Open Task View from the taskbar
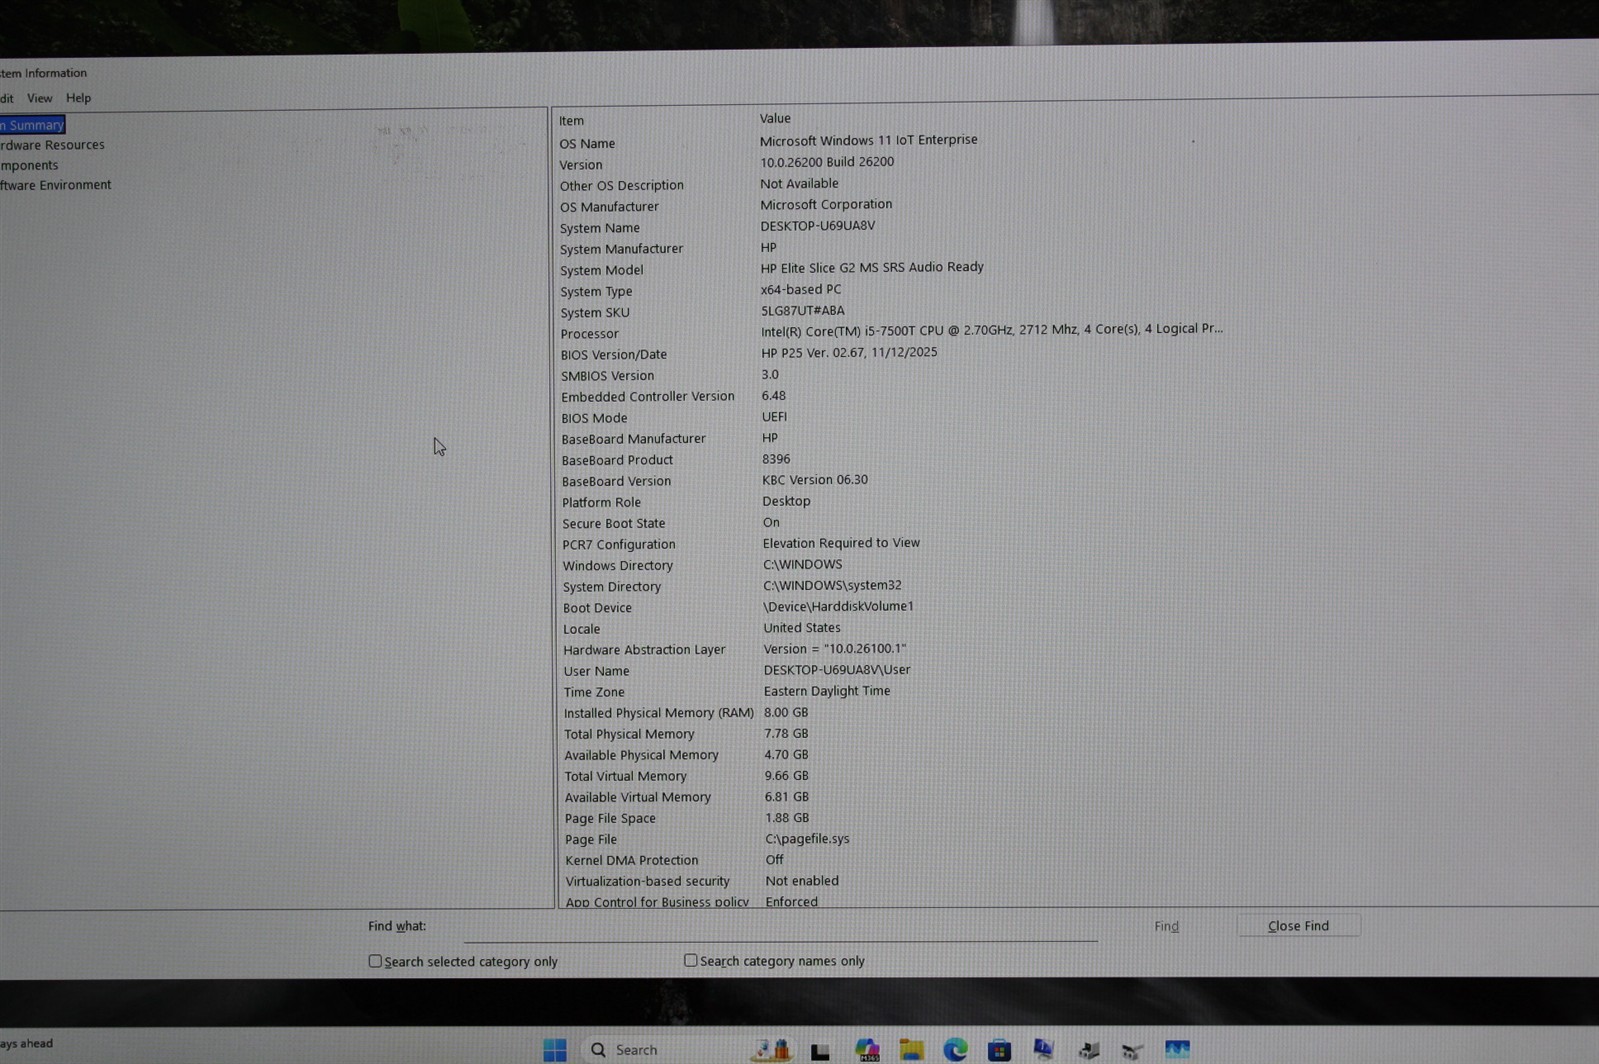The width and height of the screenshot is (1599, 1064). click(820, 1050)
